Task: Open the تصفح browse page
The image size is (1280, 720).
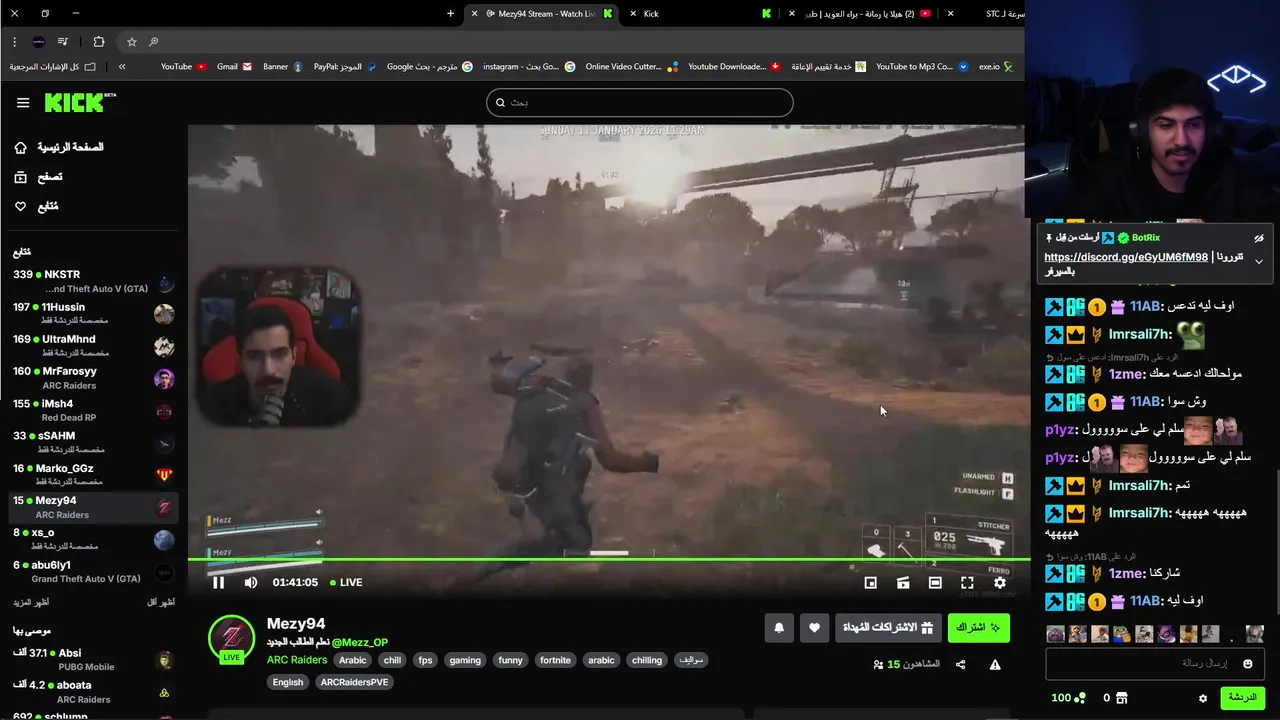Action: 38,177
